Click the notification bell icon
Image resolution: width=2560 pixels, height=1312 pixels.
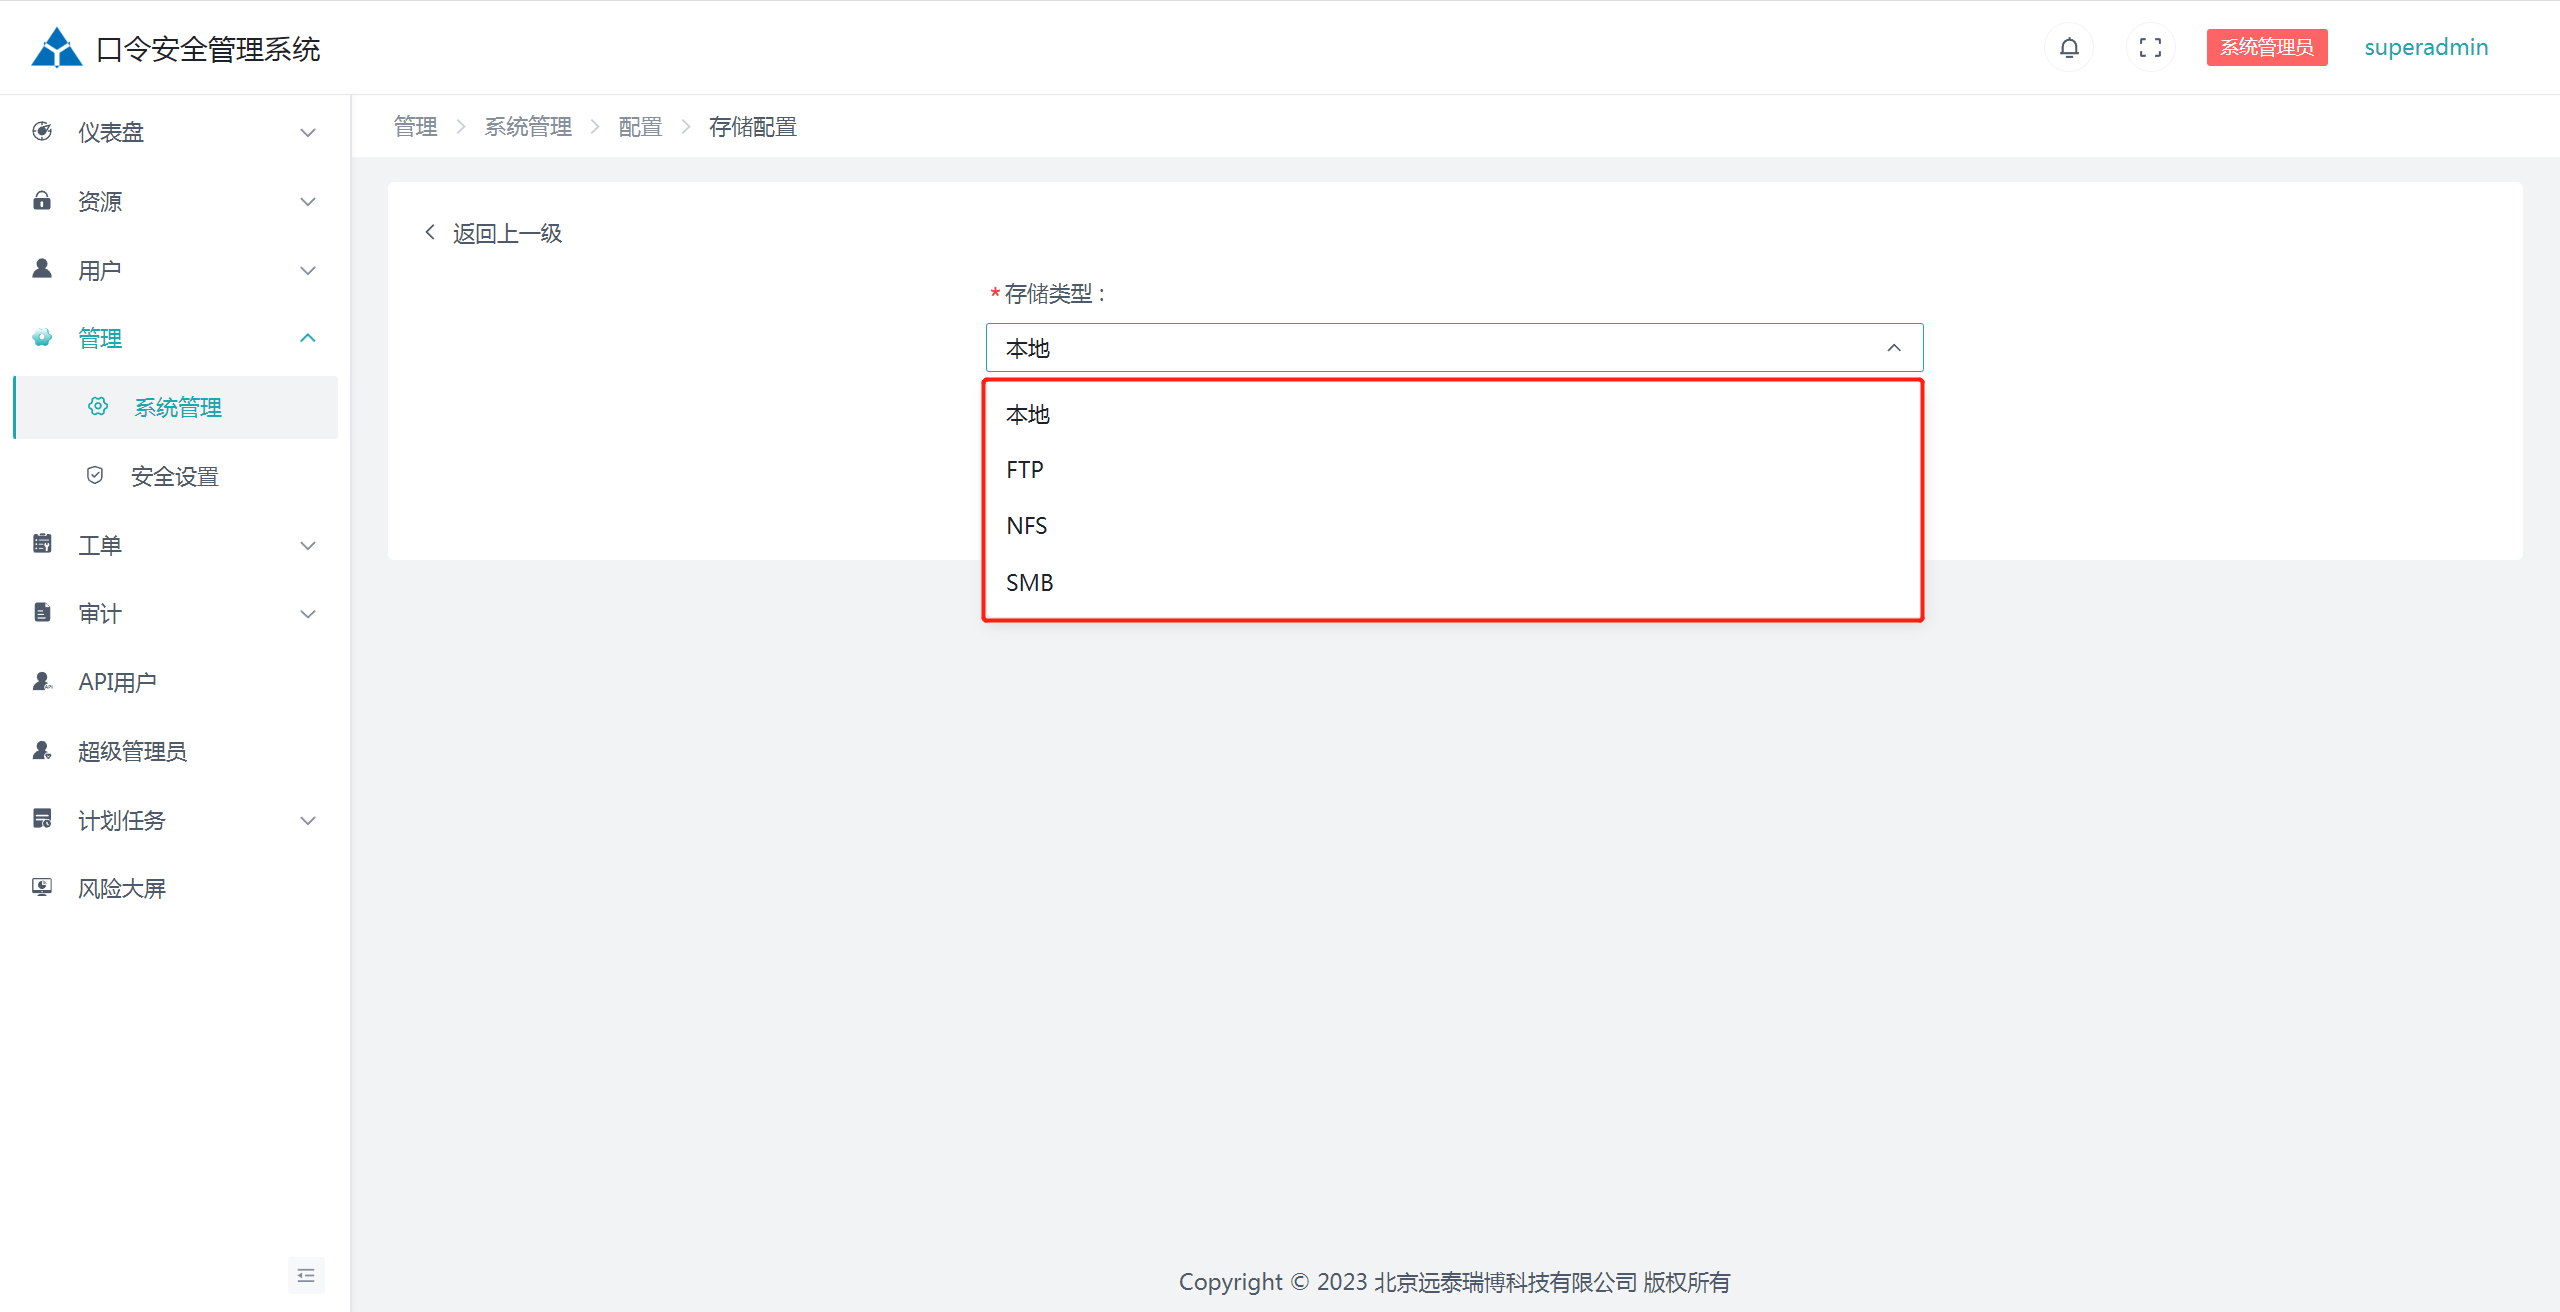click(x=2069, y=48)
